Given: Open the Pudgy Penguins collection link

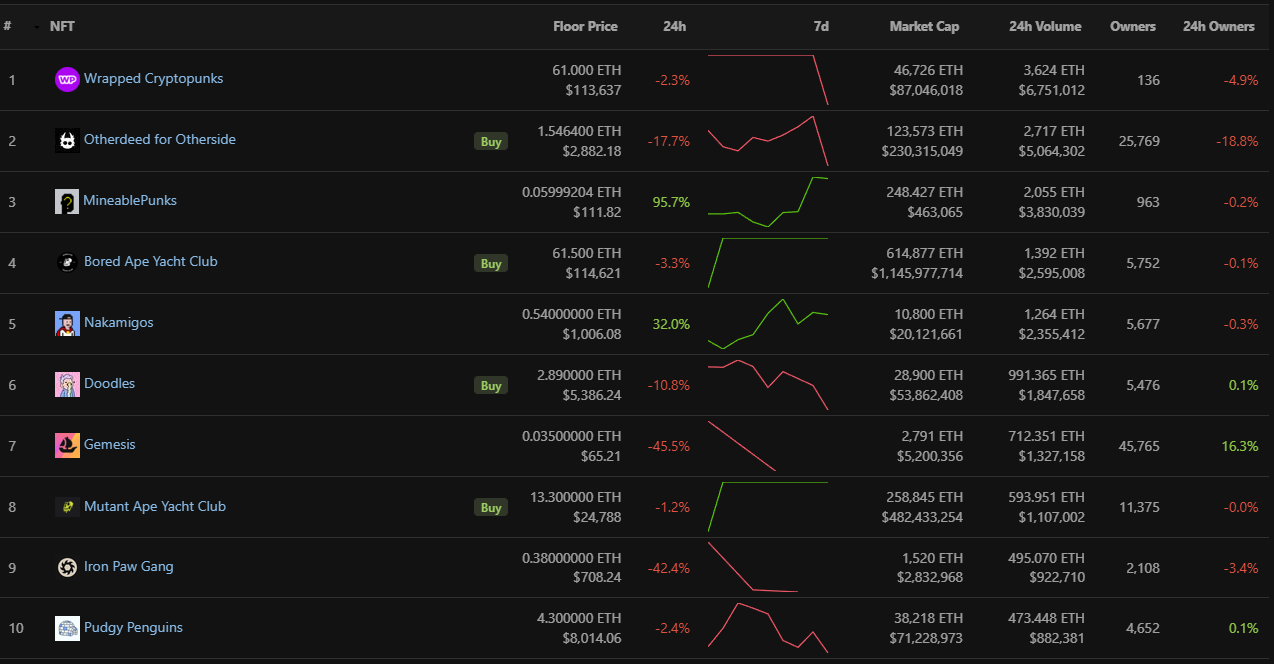Looking at the screenshot, I should pyautogui.click(x=133, y=627).
